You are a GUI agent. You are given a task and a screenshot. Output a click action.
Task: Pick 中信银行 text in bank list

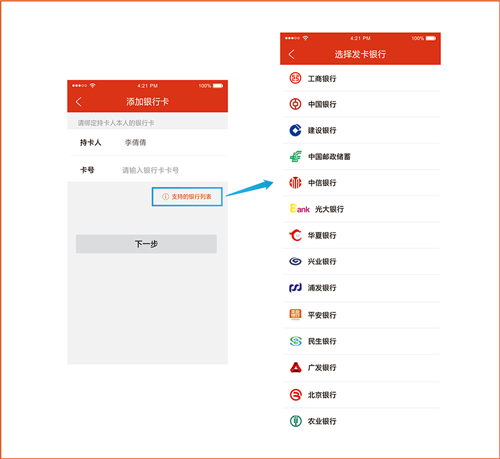pos(322,183)
